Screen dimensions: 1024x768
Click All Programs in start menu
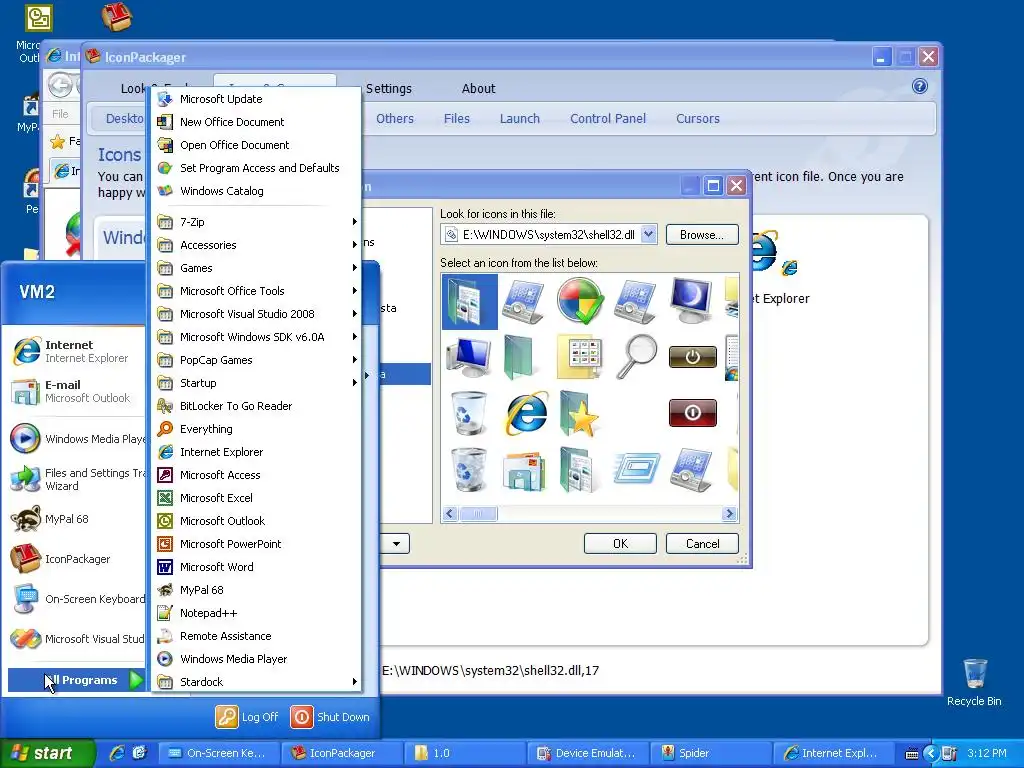[x=76, y=680]
